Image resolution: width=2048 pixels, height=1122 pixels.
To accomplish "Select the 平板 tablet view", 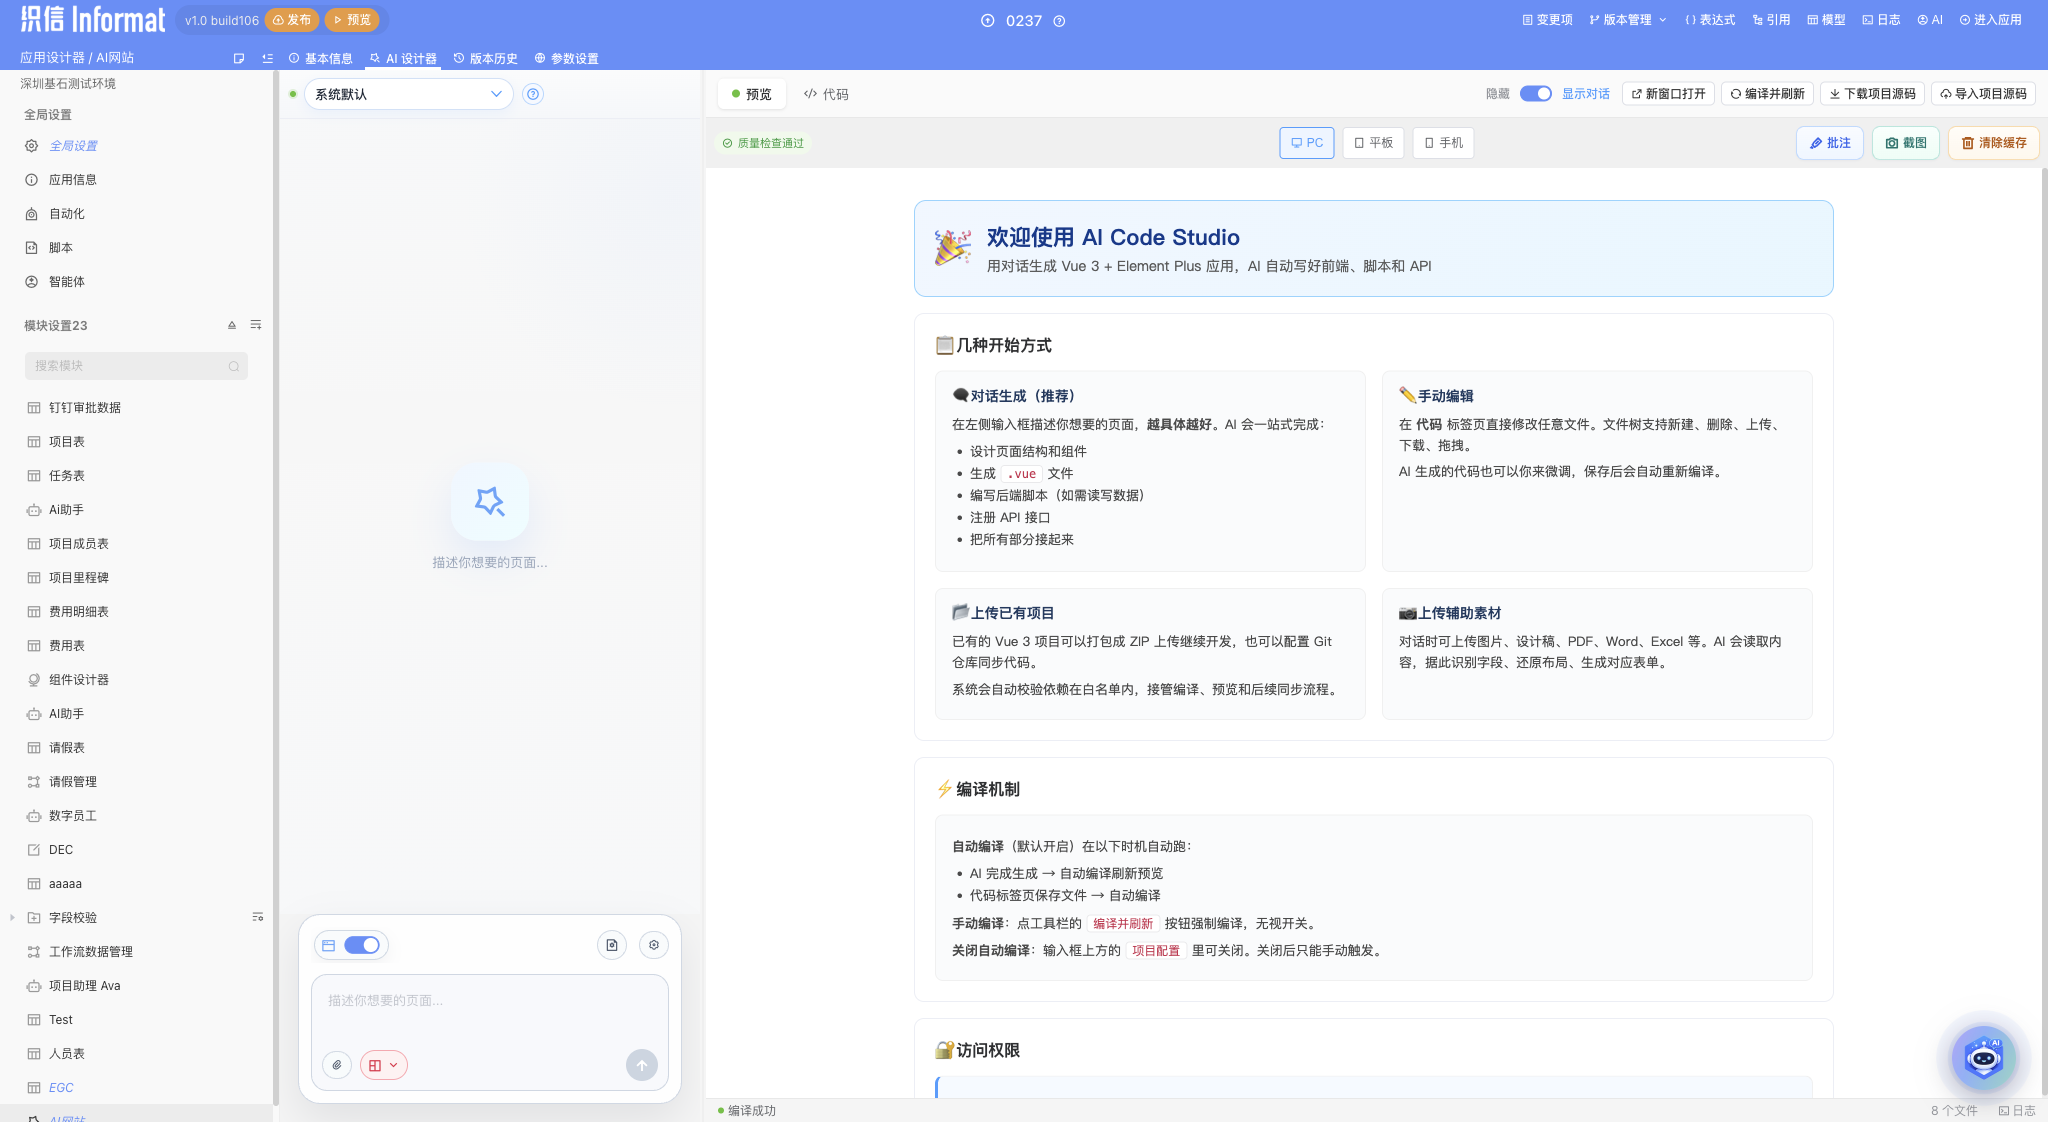I will coord(1374,143).
